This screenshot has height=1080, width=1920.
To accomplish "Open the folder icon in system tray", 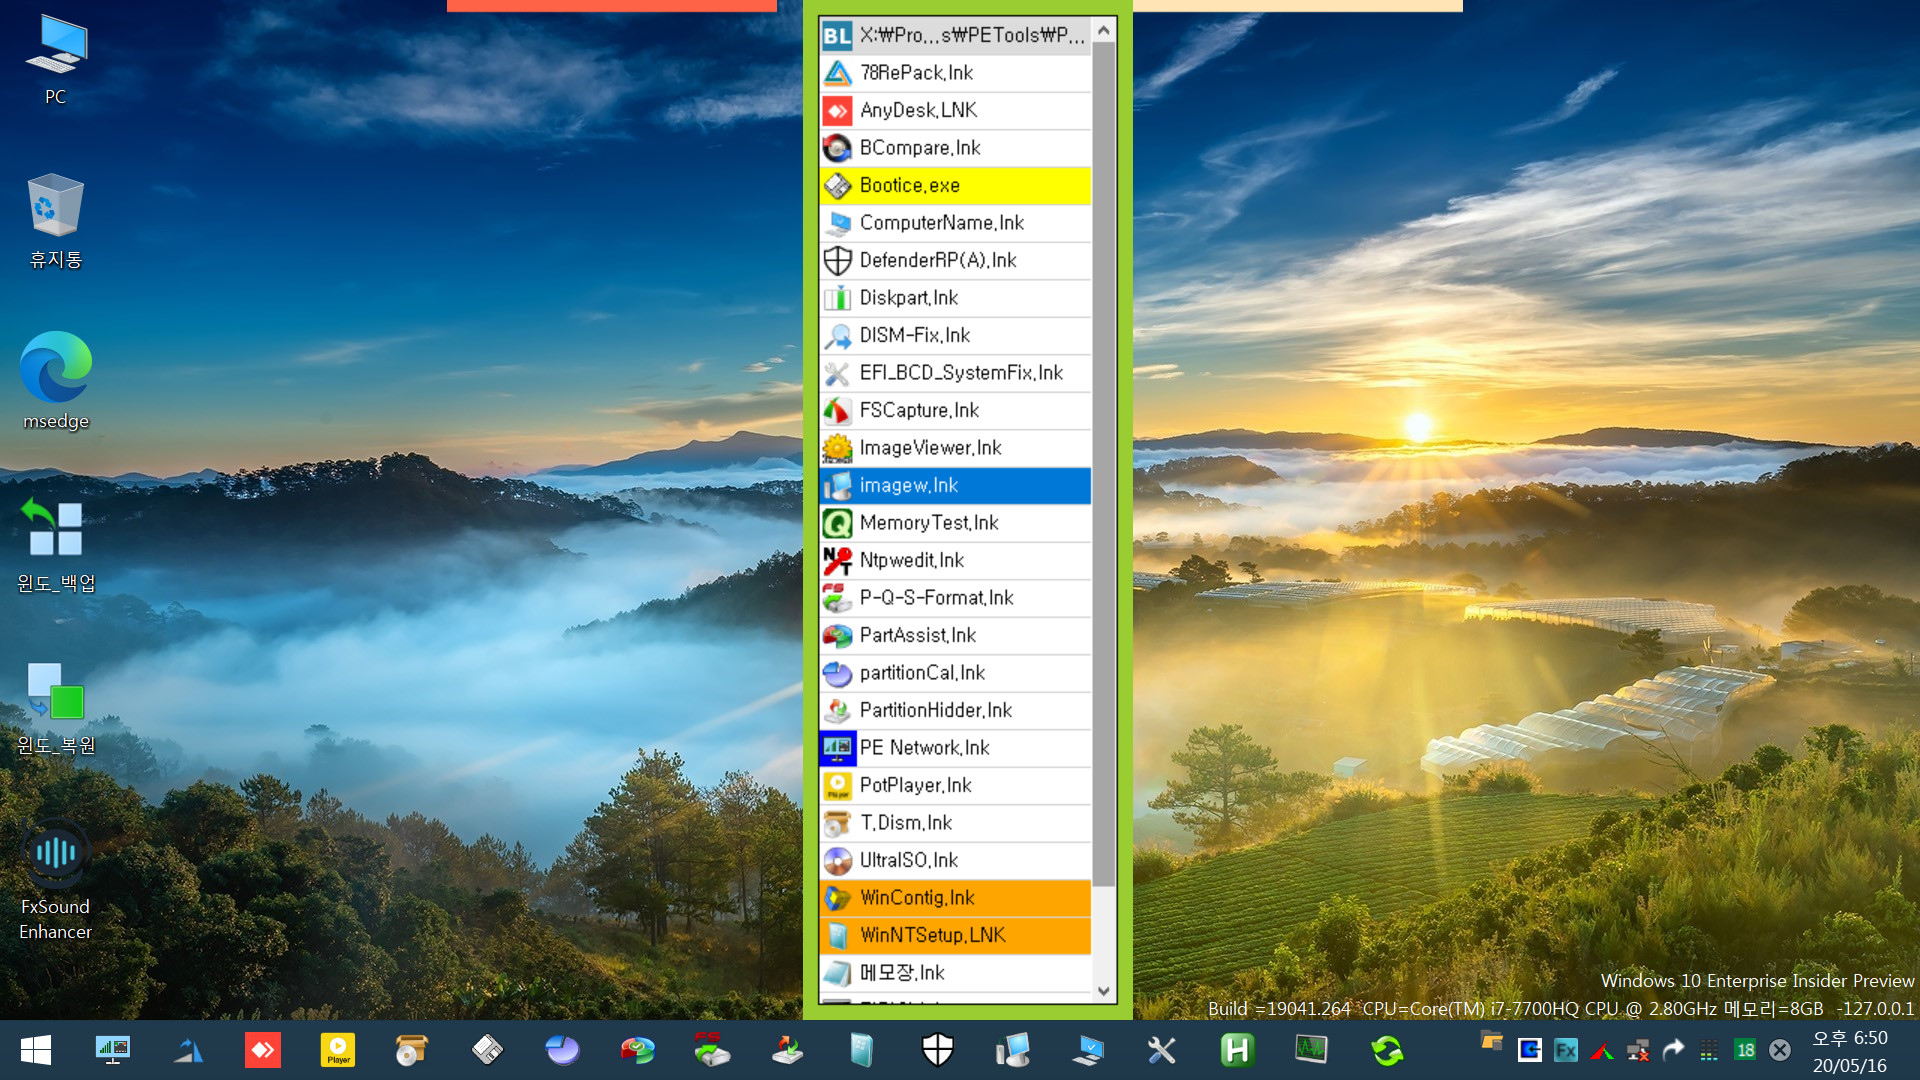I will pos(1491,1040).
